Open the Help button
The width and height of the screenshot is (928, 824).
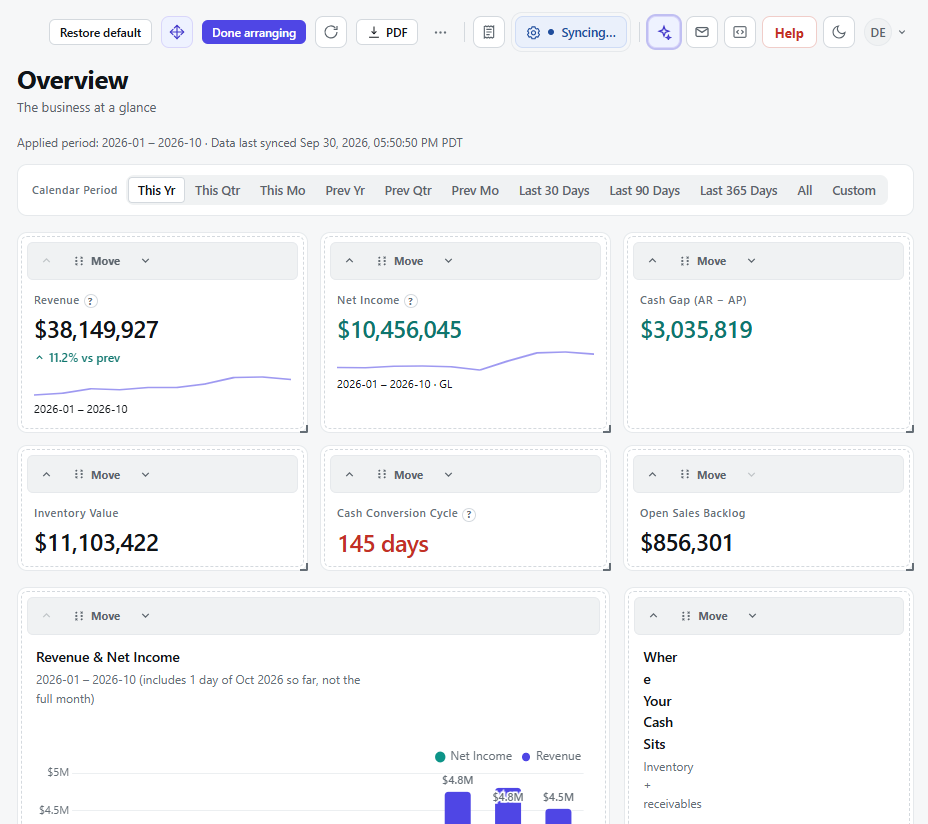tap(789, 33)
